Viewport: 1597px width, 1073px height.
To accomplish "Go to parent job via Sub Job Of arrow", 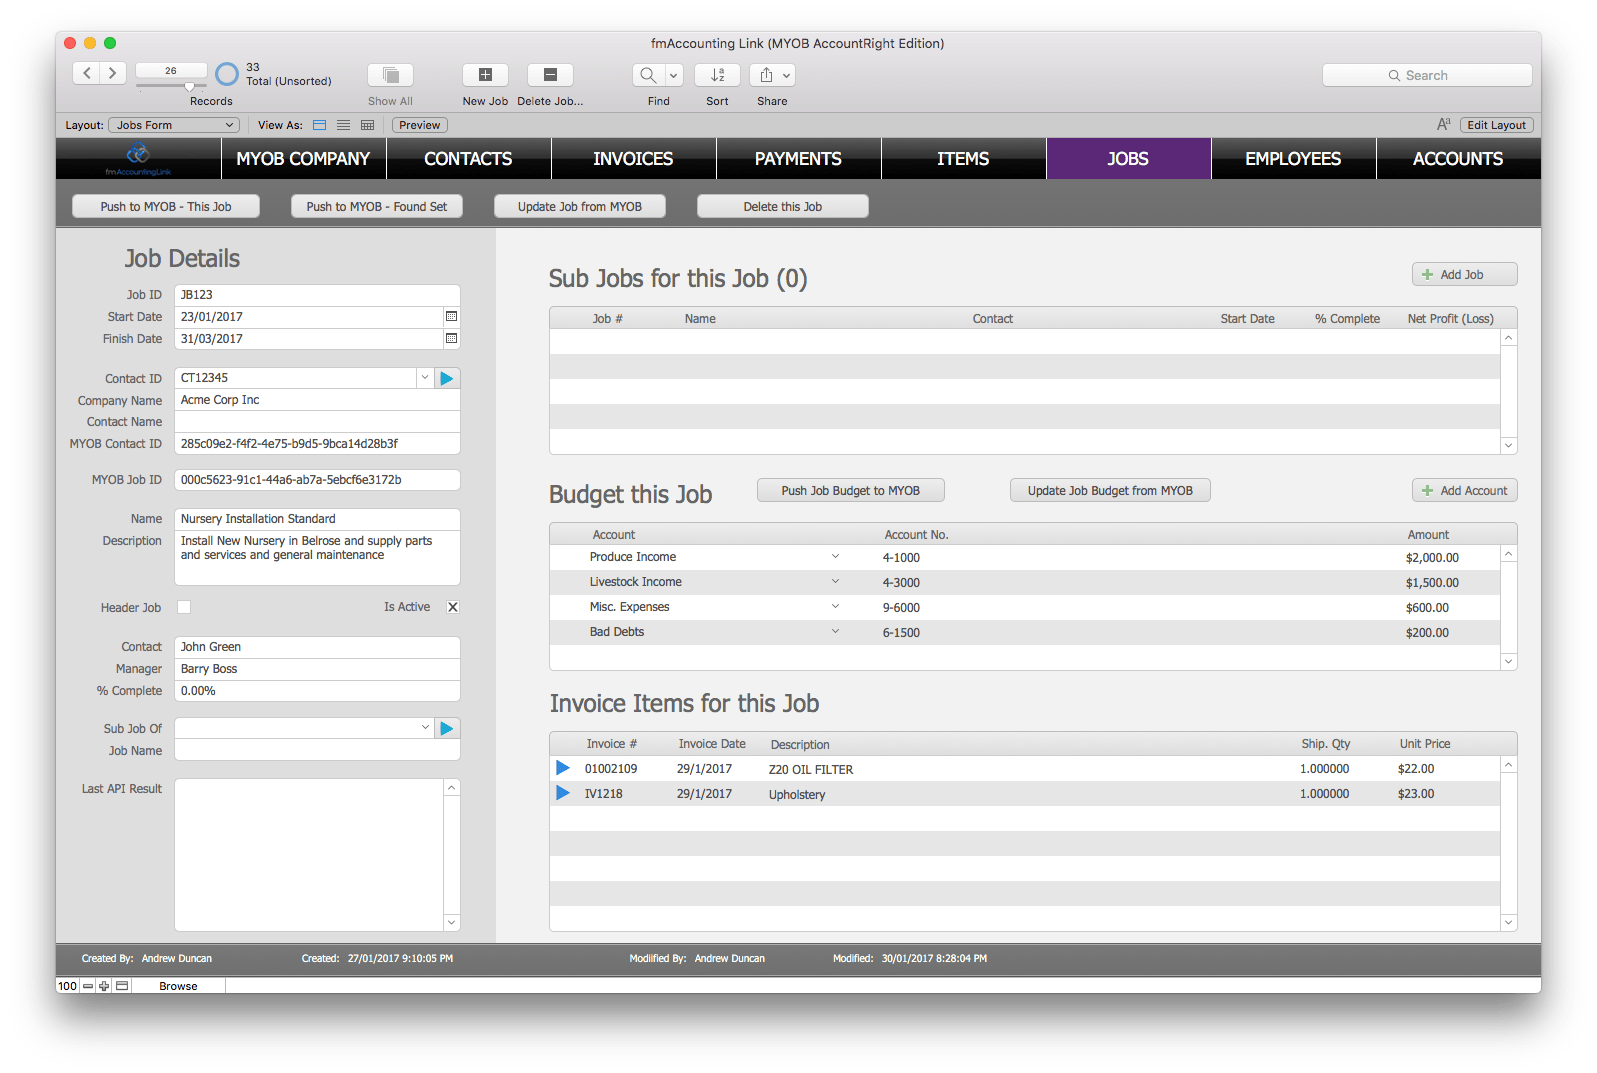I will click(x=447, y=728).
